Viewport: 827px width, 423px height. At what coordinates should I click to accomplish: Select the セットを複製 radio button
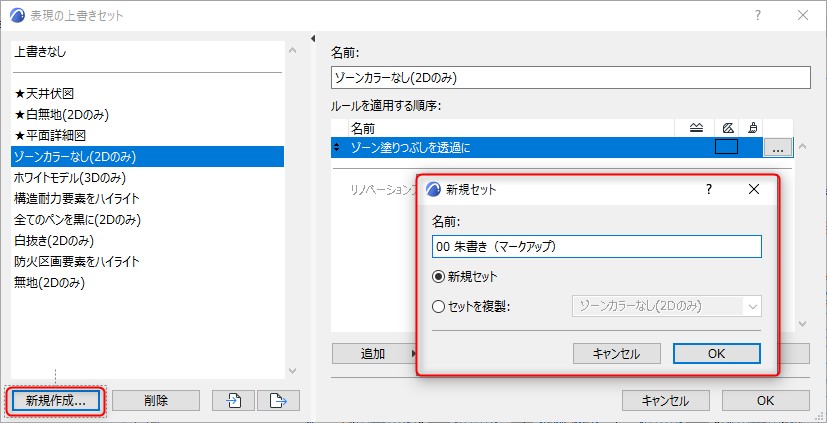coord(438,306)
